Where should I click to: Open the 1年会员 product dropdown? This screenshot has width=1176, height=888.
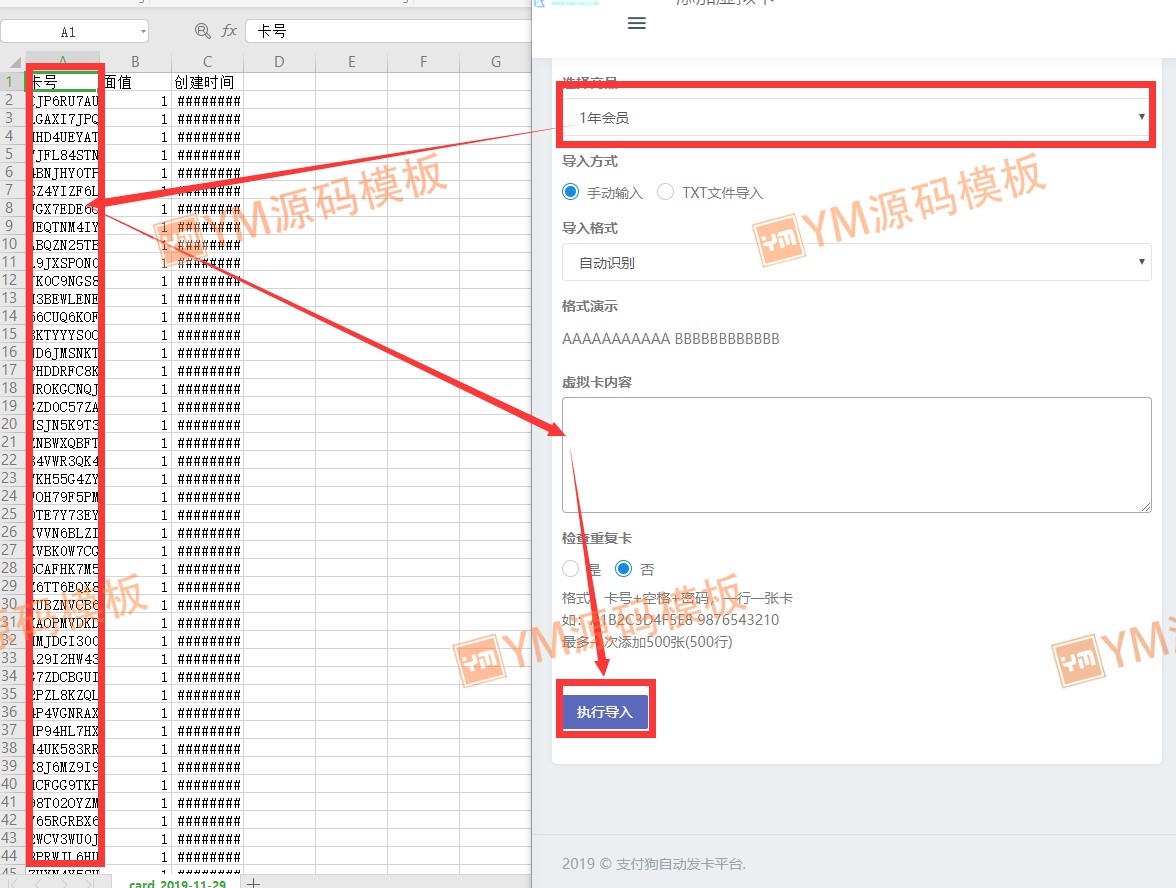(x=855, y=117)
